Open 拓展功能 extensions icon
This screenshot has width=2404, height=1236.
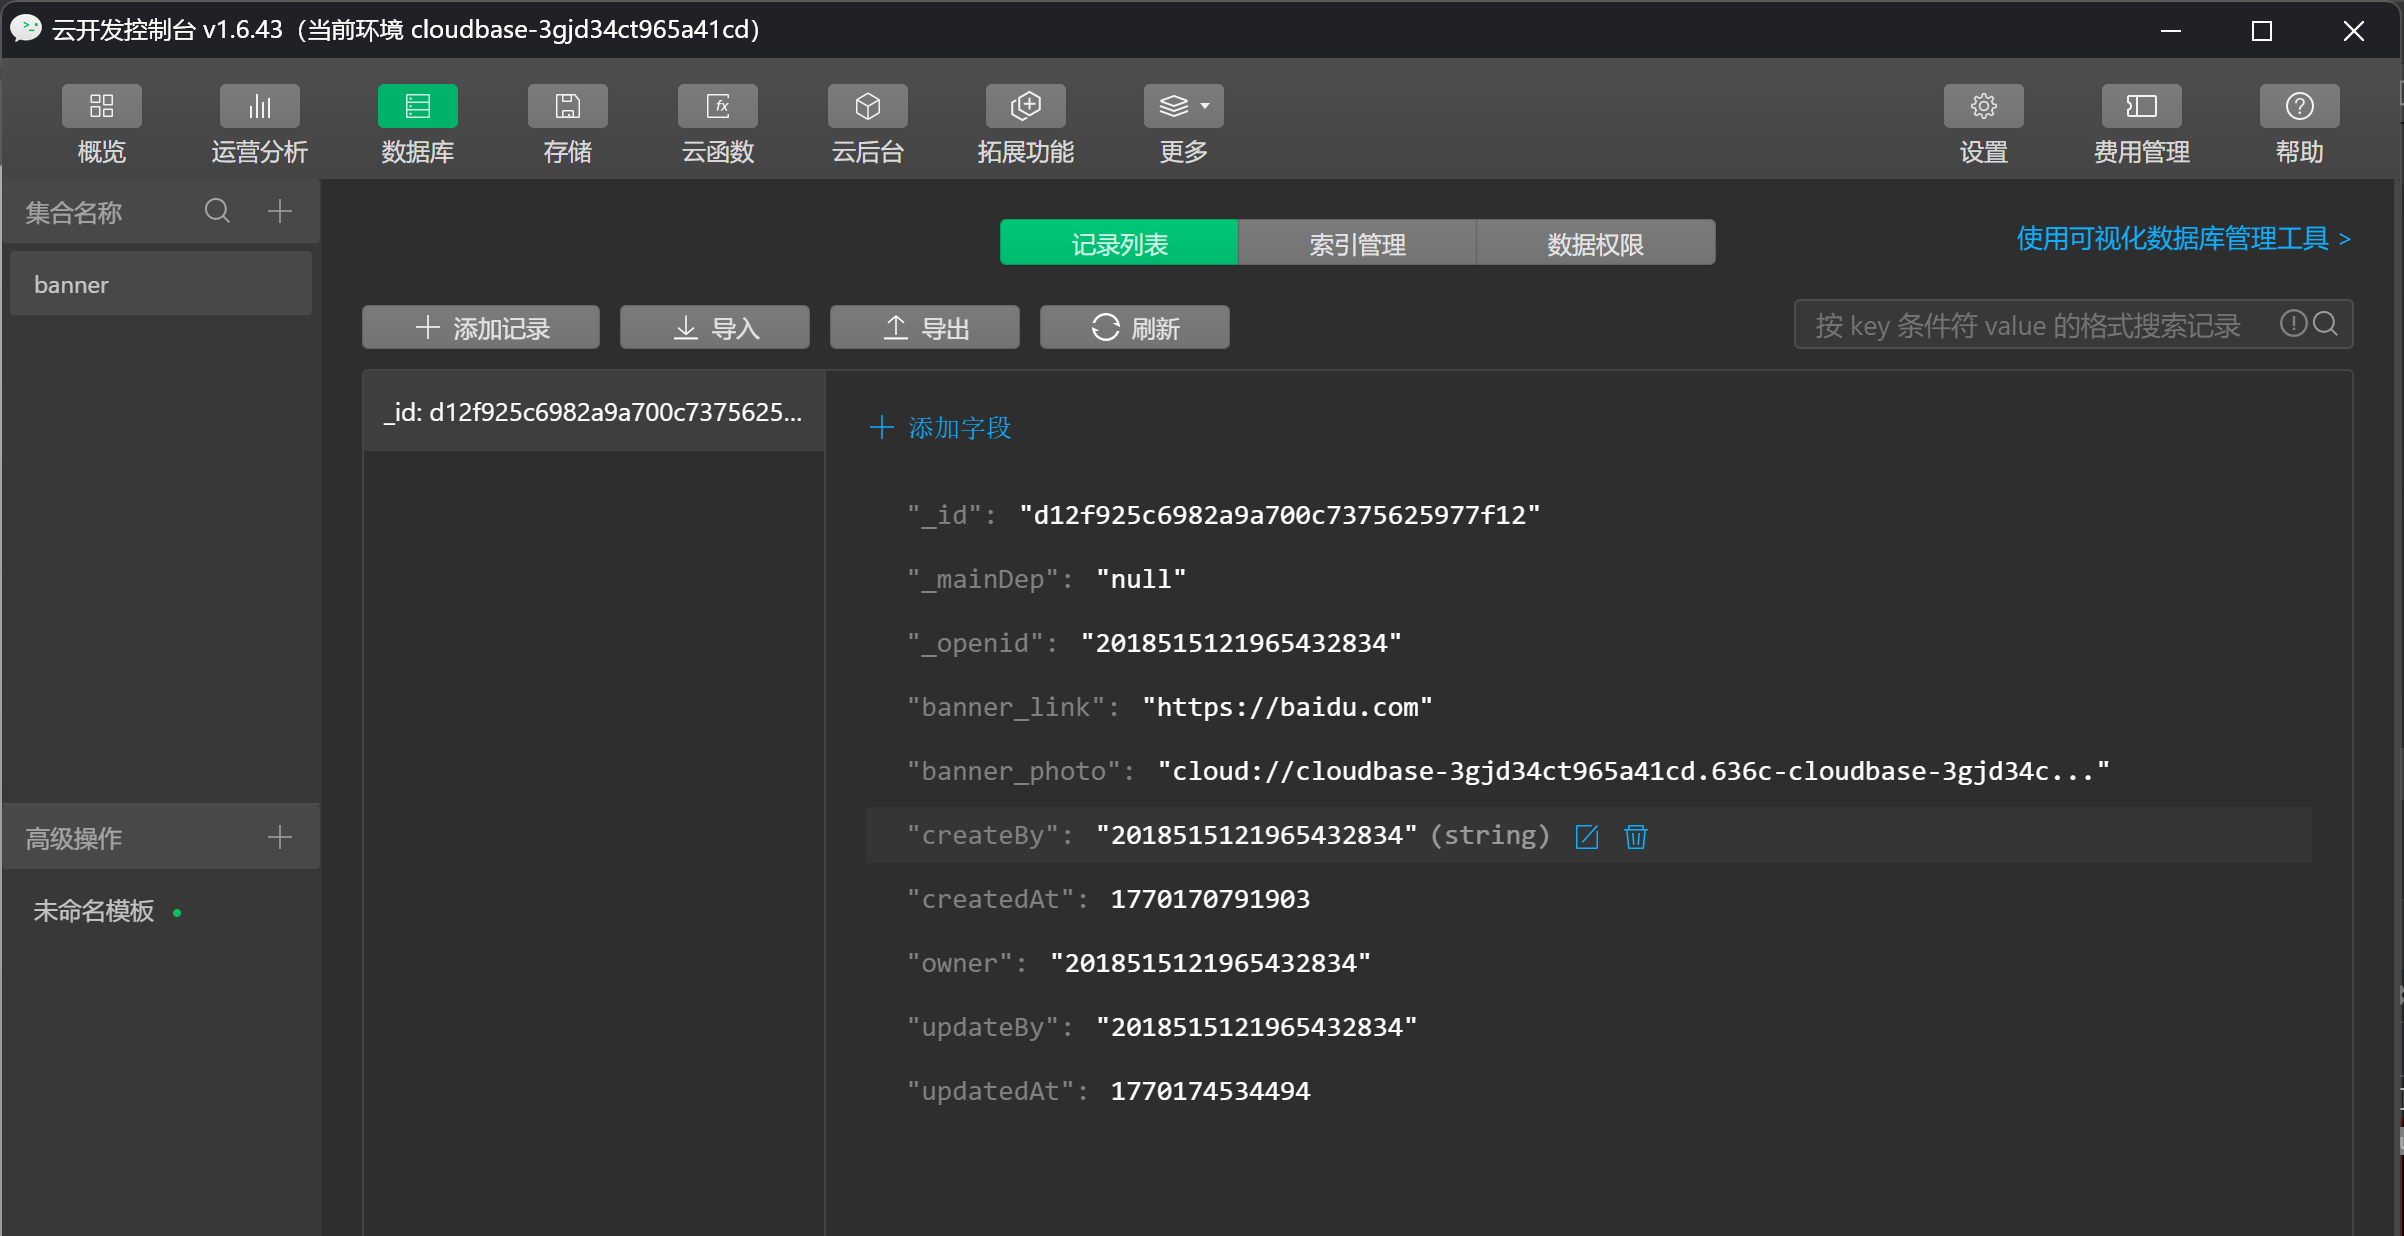(1025, 107)
